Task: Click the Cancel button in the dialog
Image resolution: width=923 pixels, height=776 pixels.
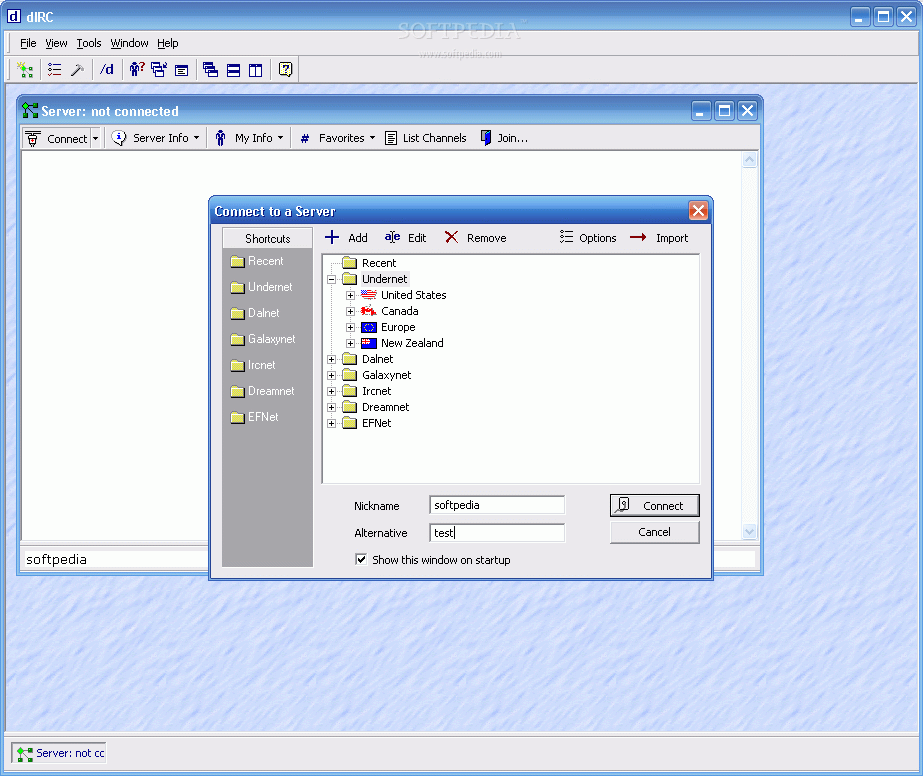Action: point(655,532)
